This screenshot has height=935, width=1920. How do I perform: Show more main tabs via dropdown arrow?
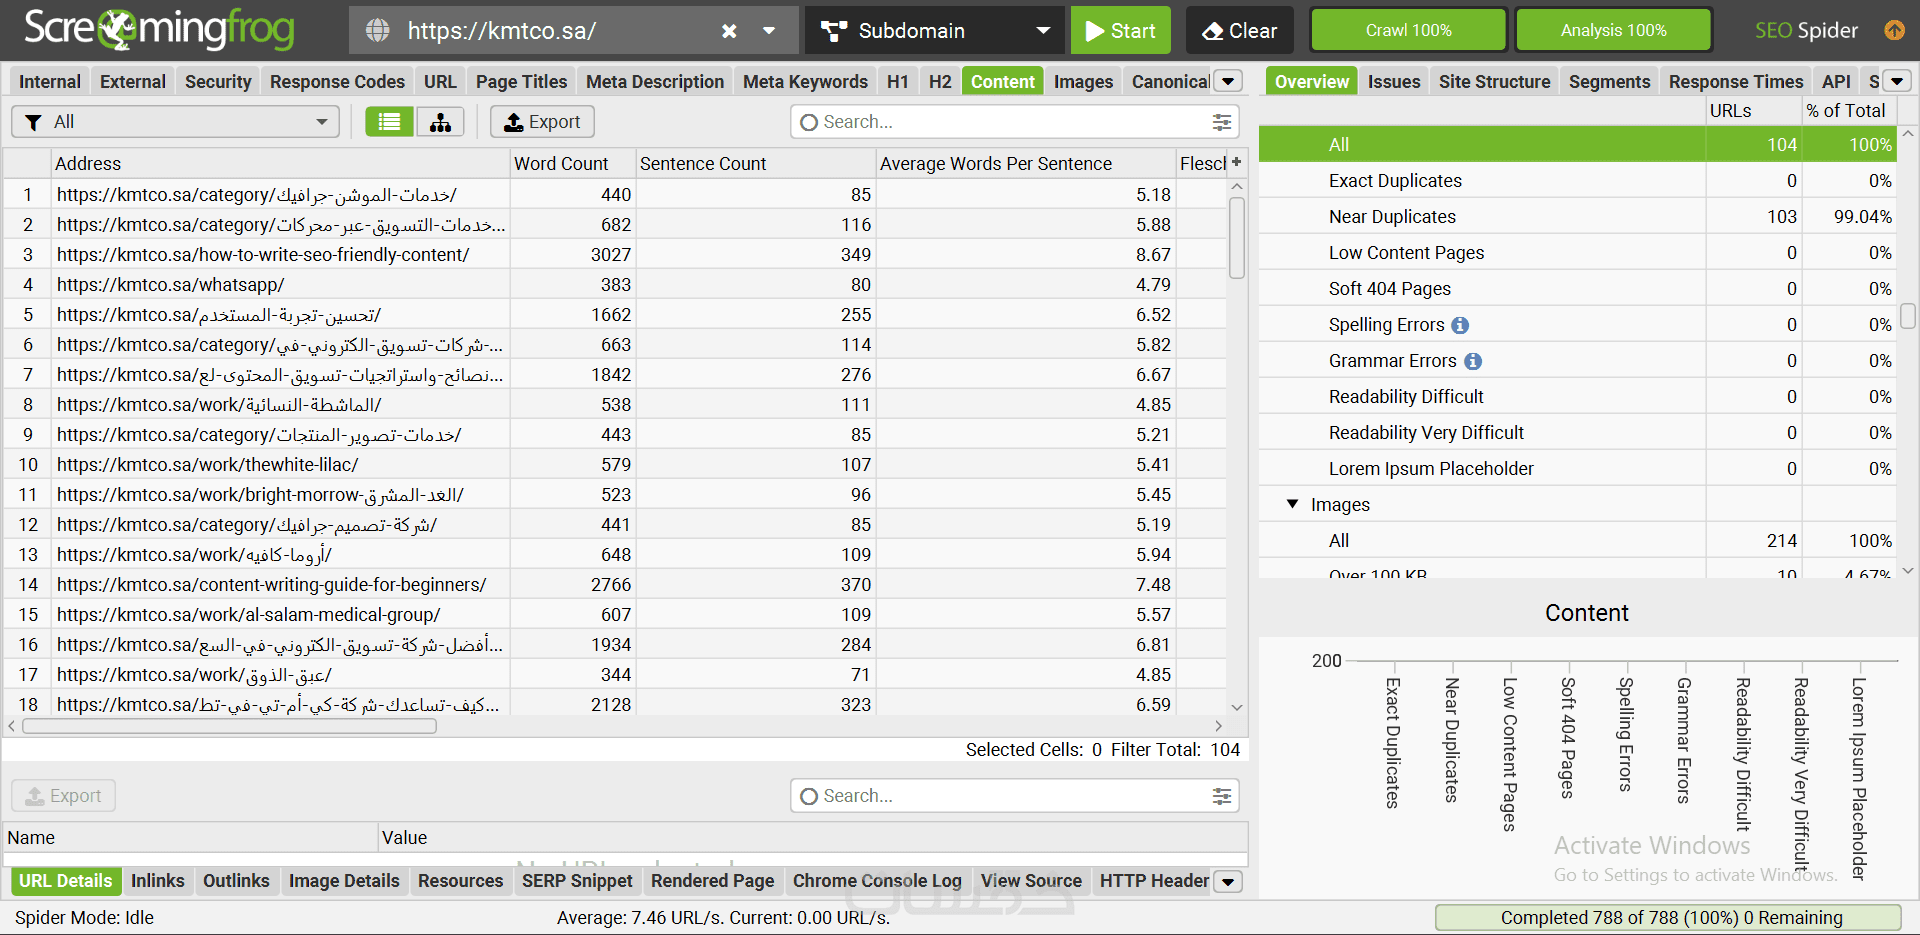(x=1229, y=81)
